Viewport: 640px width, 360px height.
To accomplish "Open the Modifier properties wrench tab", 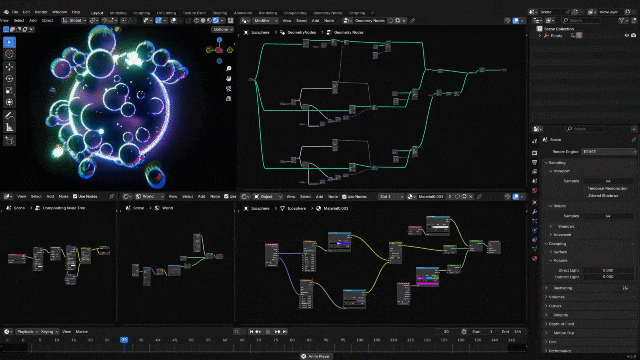I will point(535,211).
